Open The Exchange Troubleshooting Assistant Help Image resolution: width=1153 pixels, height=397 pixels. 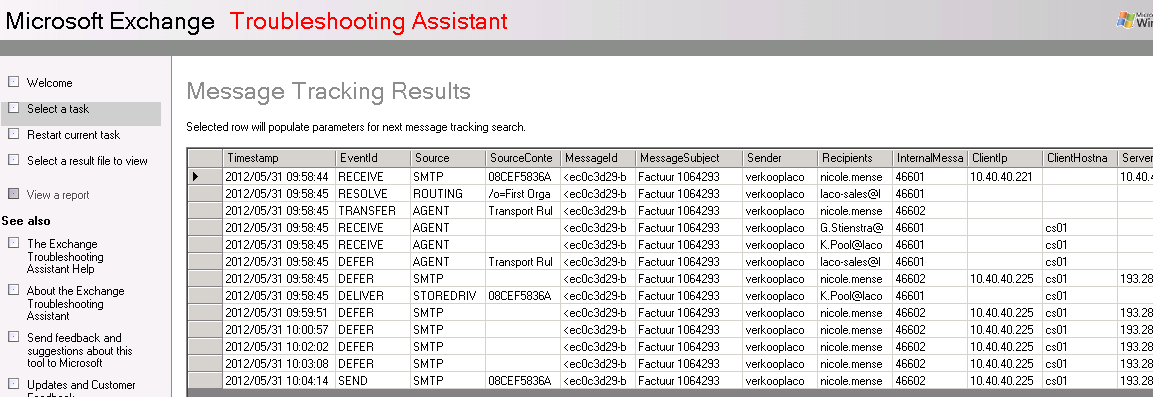point(65,257)
